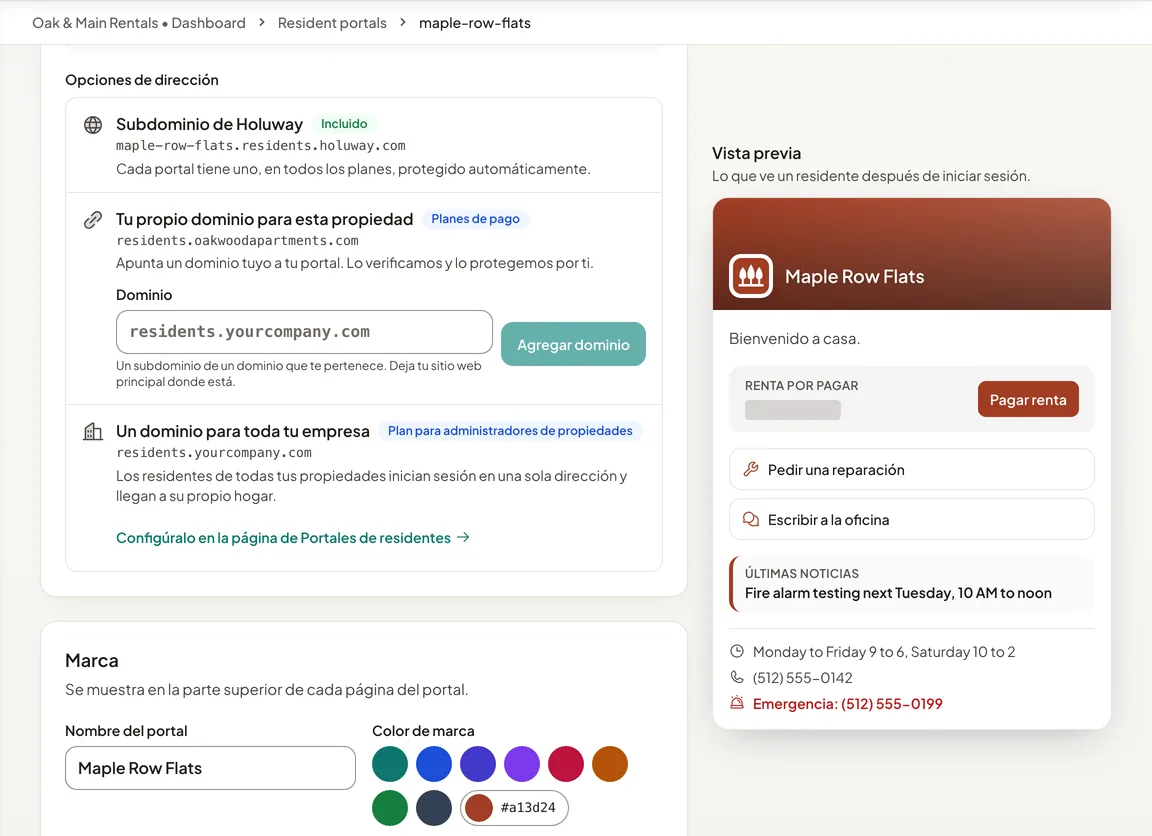Click the Subdominio de Holuway title

click(209, 124)
